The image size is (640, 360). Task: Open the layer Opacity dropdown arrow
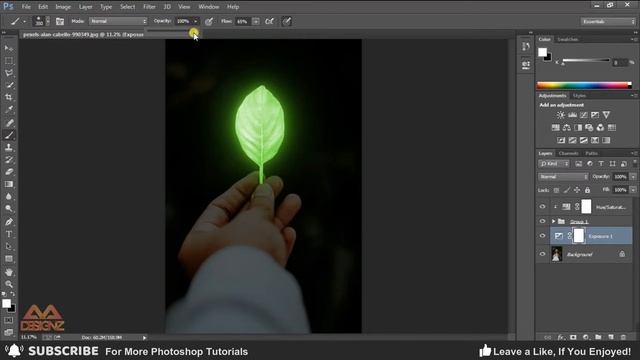633,177
